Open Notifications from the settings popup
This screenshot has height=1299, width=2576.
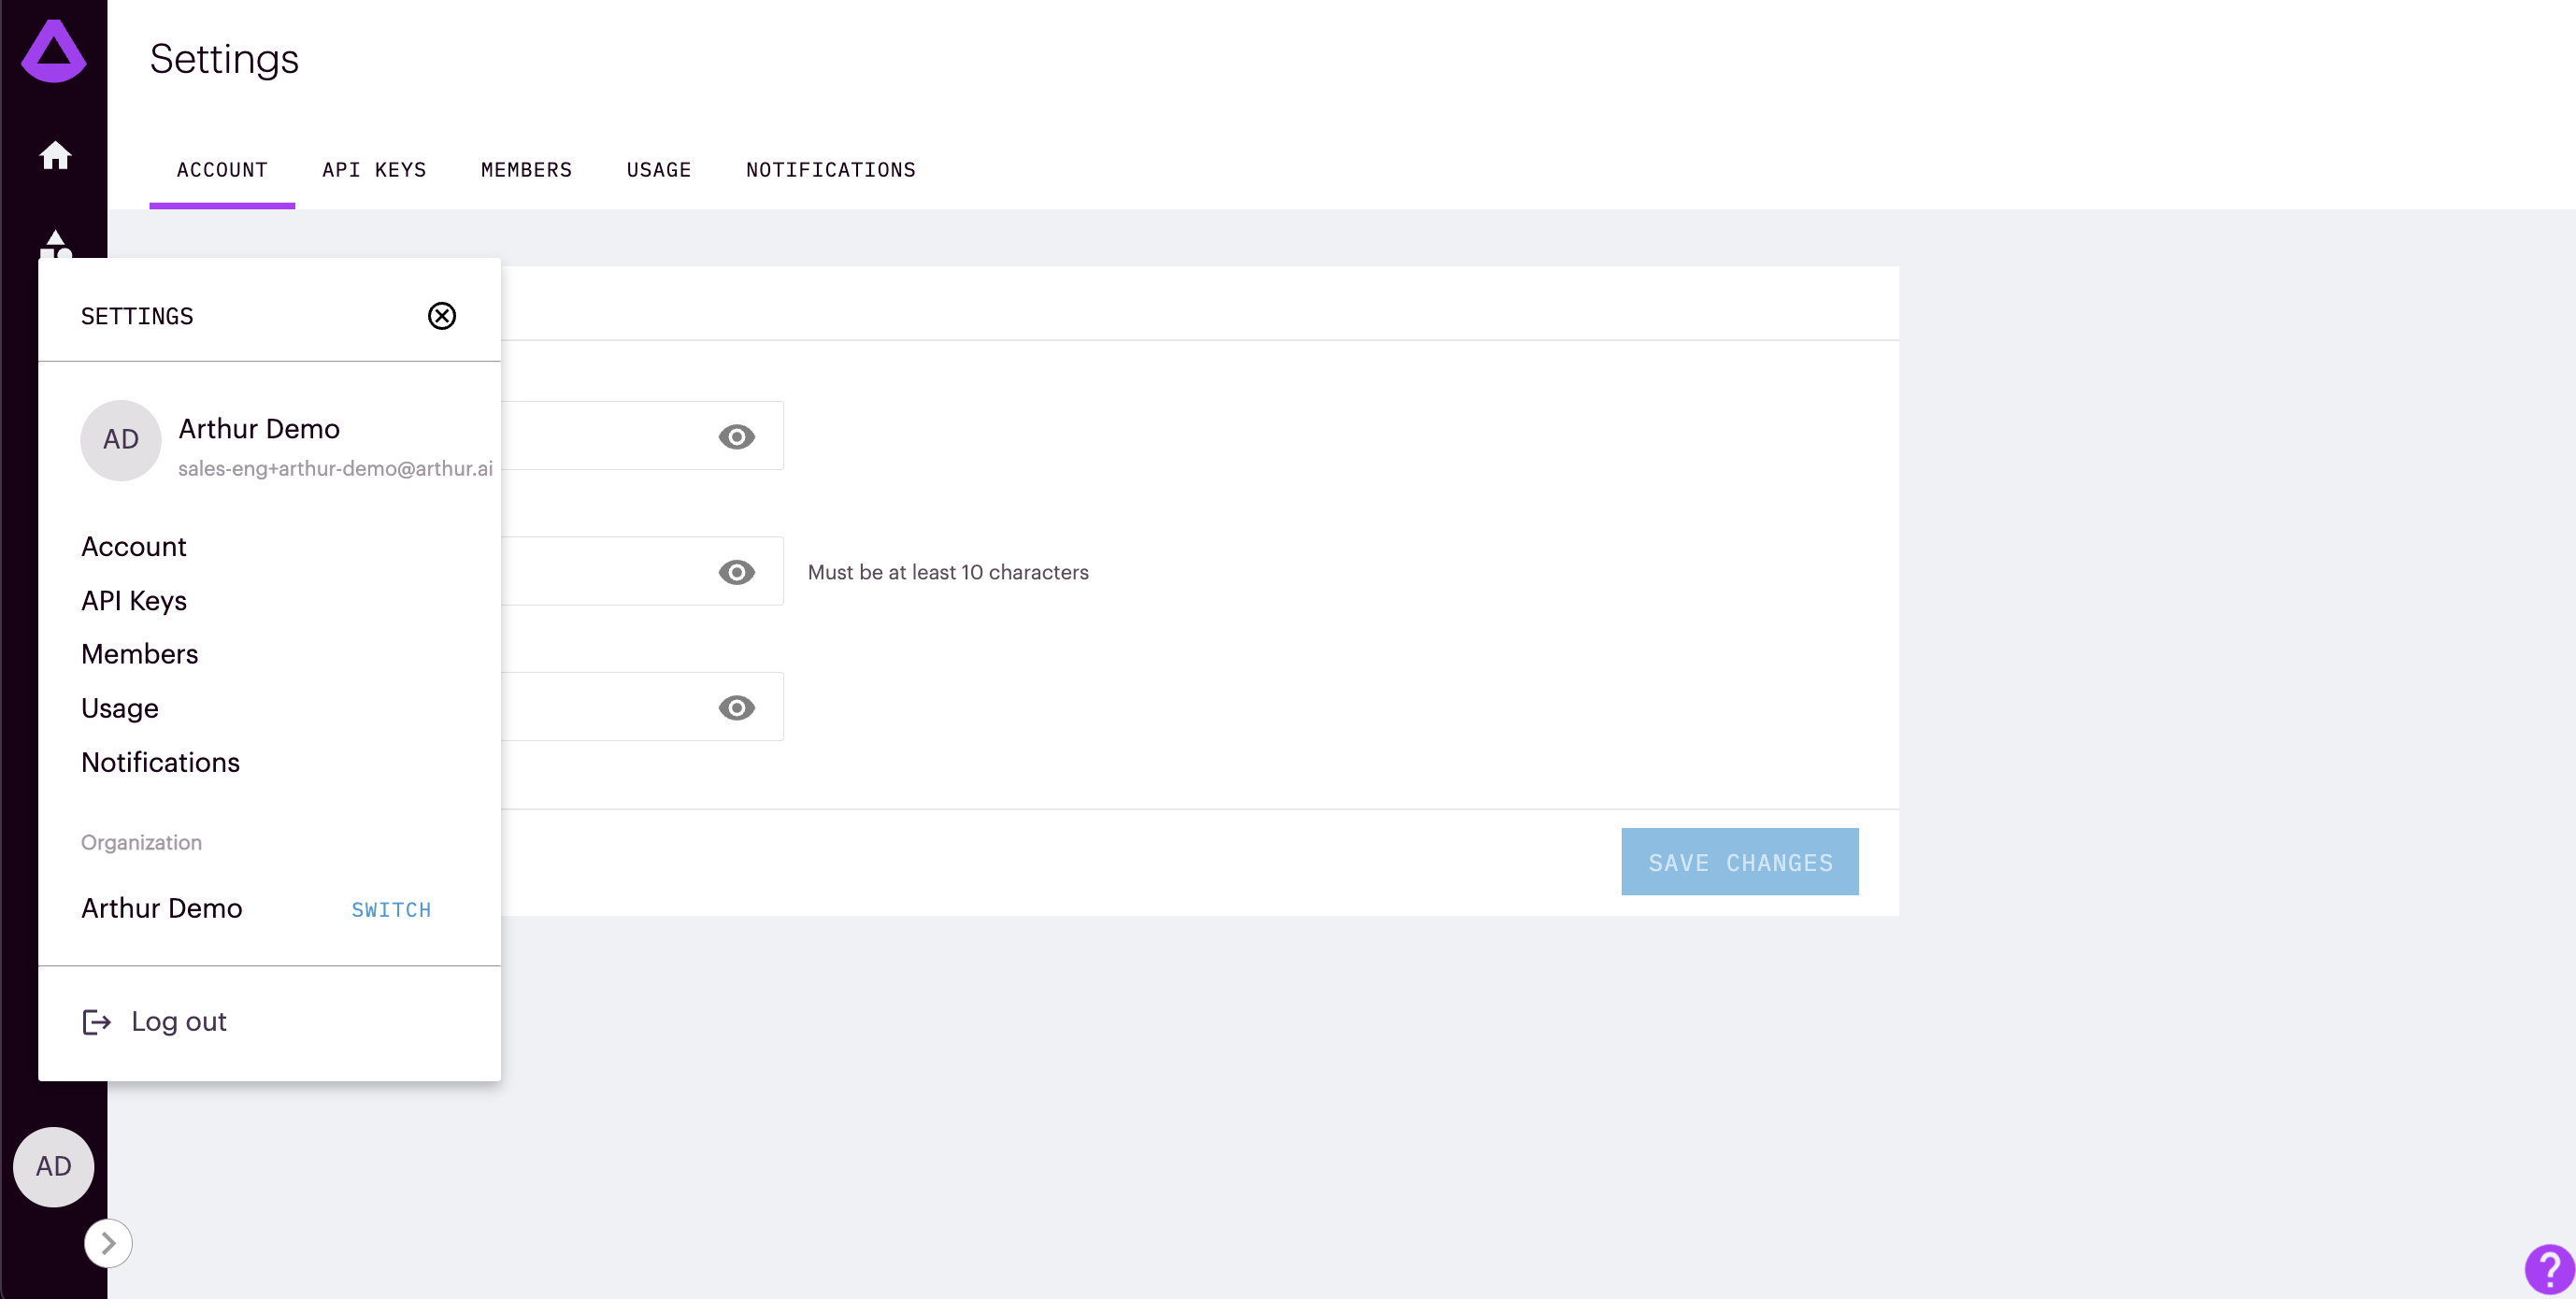pyautogui.click(x=160, y=762)
